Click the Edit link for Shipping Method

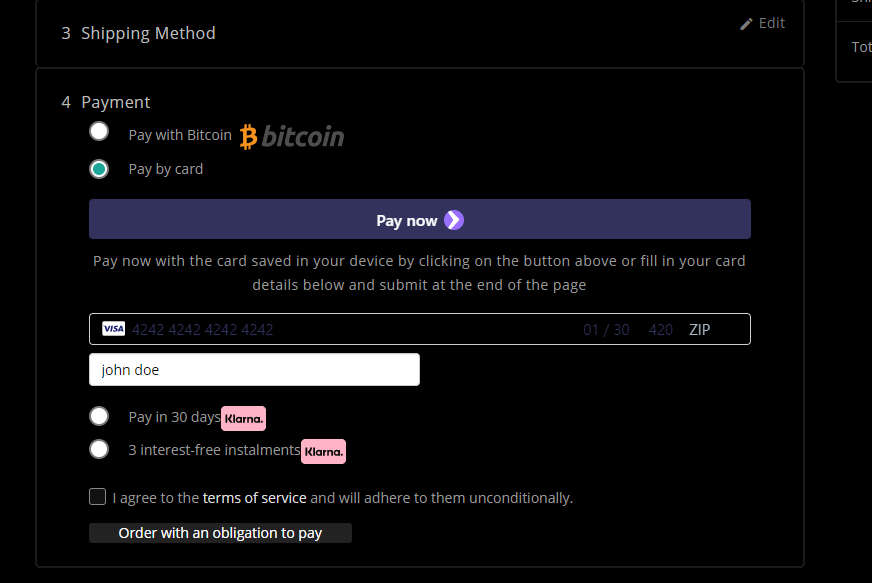pos(771,23)
